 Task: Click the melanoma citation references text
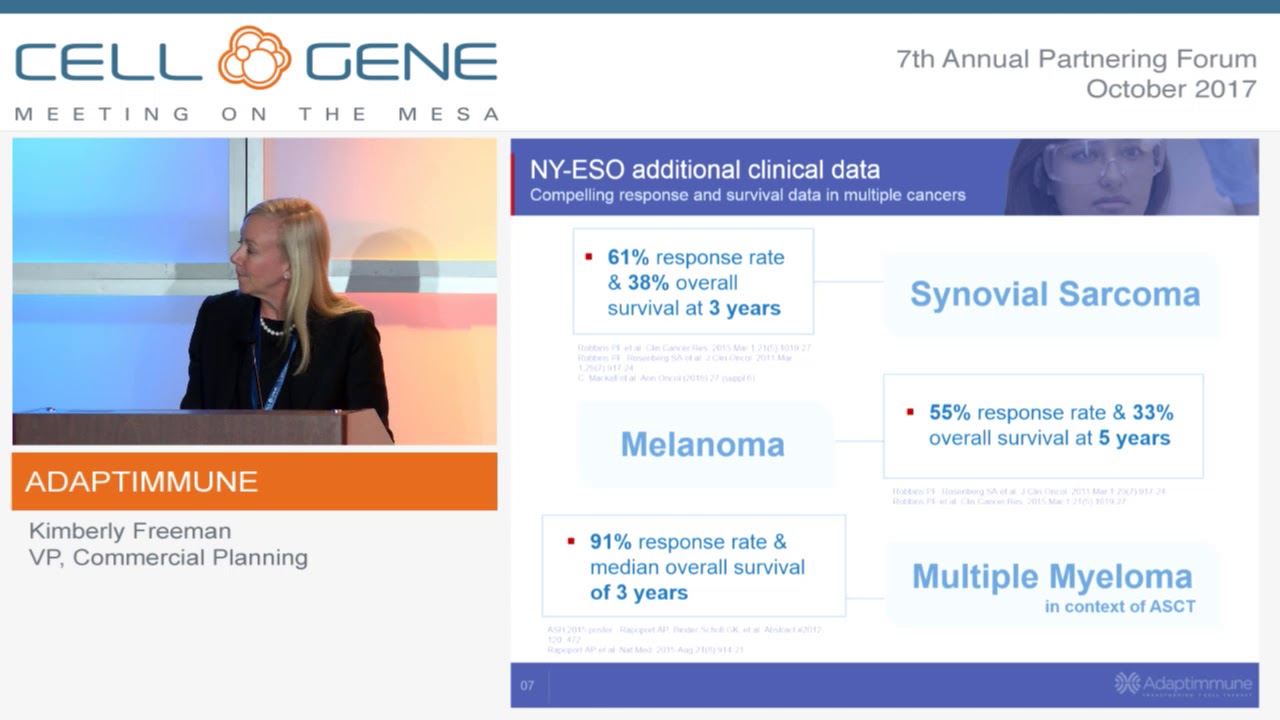[1029, 496]
